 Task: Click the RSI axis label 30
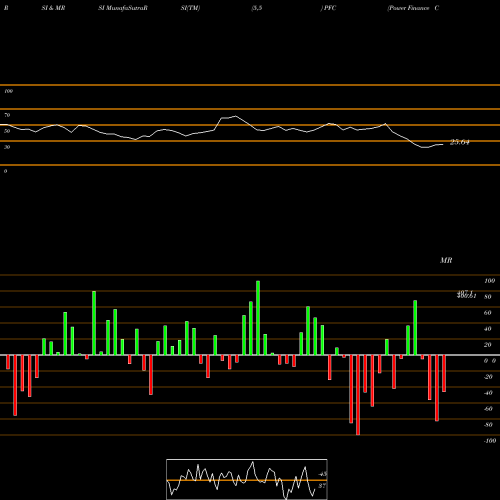click(x=7, y=147)
